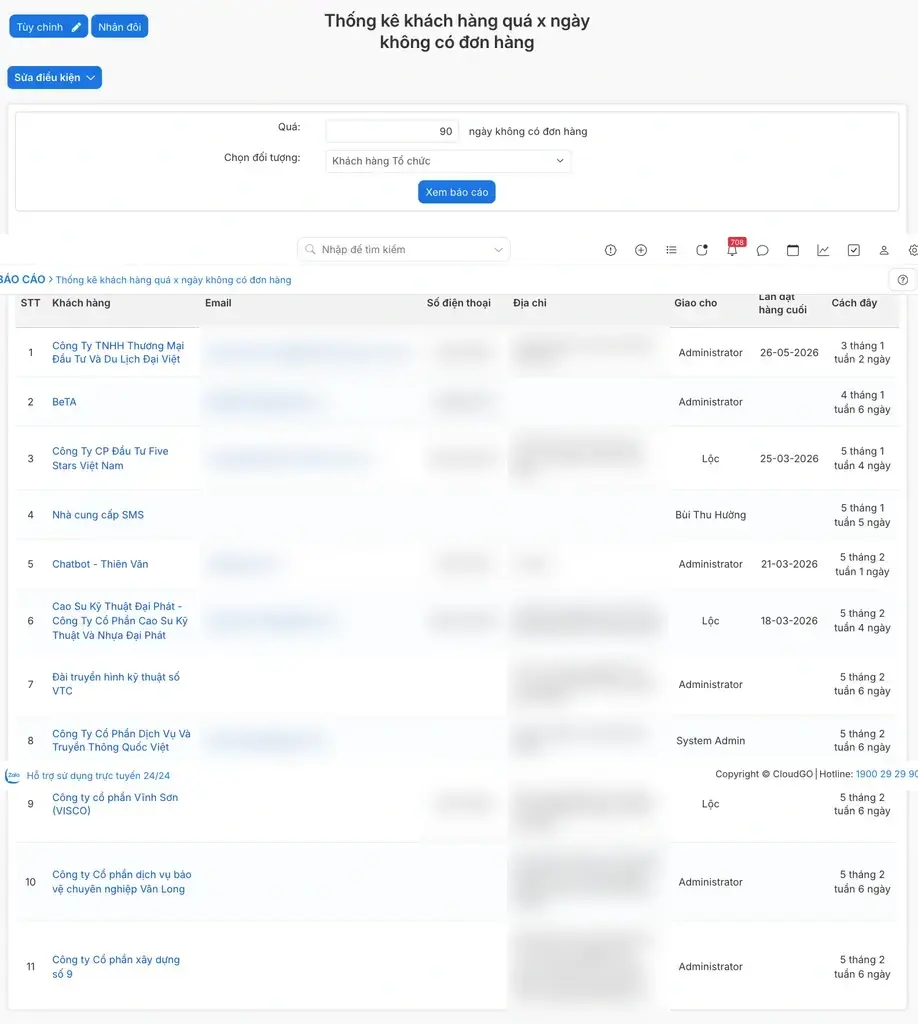Image resolution: width=918 pixels, height=1024 pixels.
Task: Open customer Công Ty TNHH Thương Mại Đầu Tư Và Du Lịch Đại Việt
Action: 118,352
